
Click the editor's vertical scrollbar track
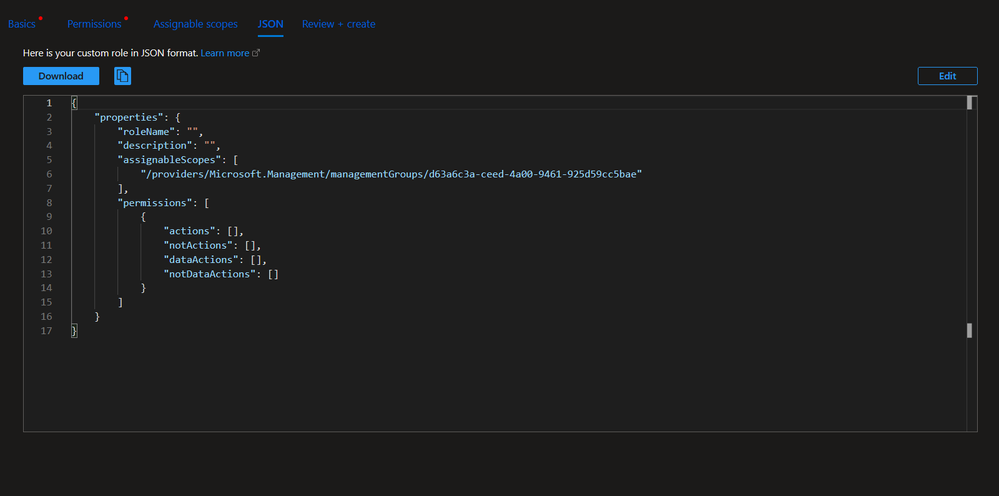(x=970, y=220)
